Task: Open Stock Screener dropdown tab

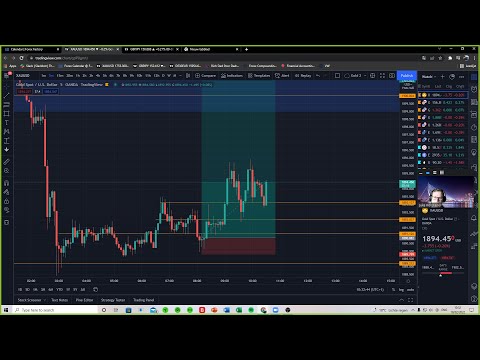Action: (31, 300)
